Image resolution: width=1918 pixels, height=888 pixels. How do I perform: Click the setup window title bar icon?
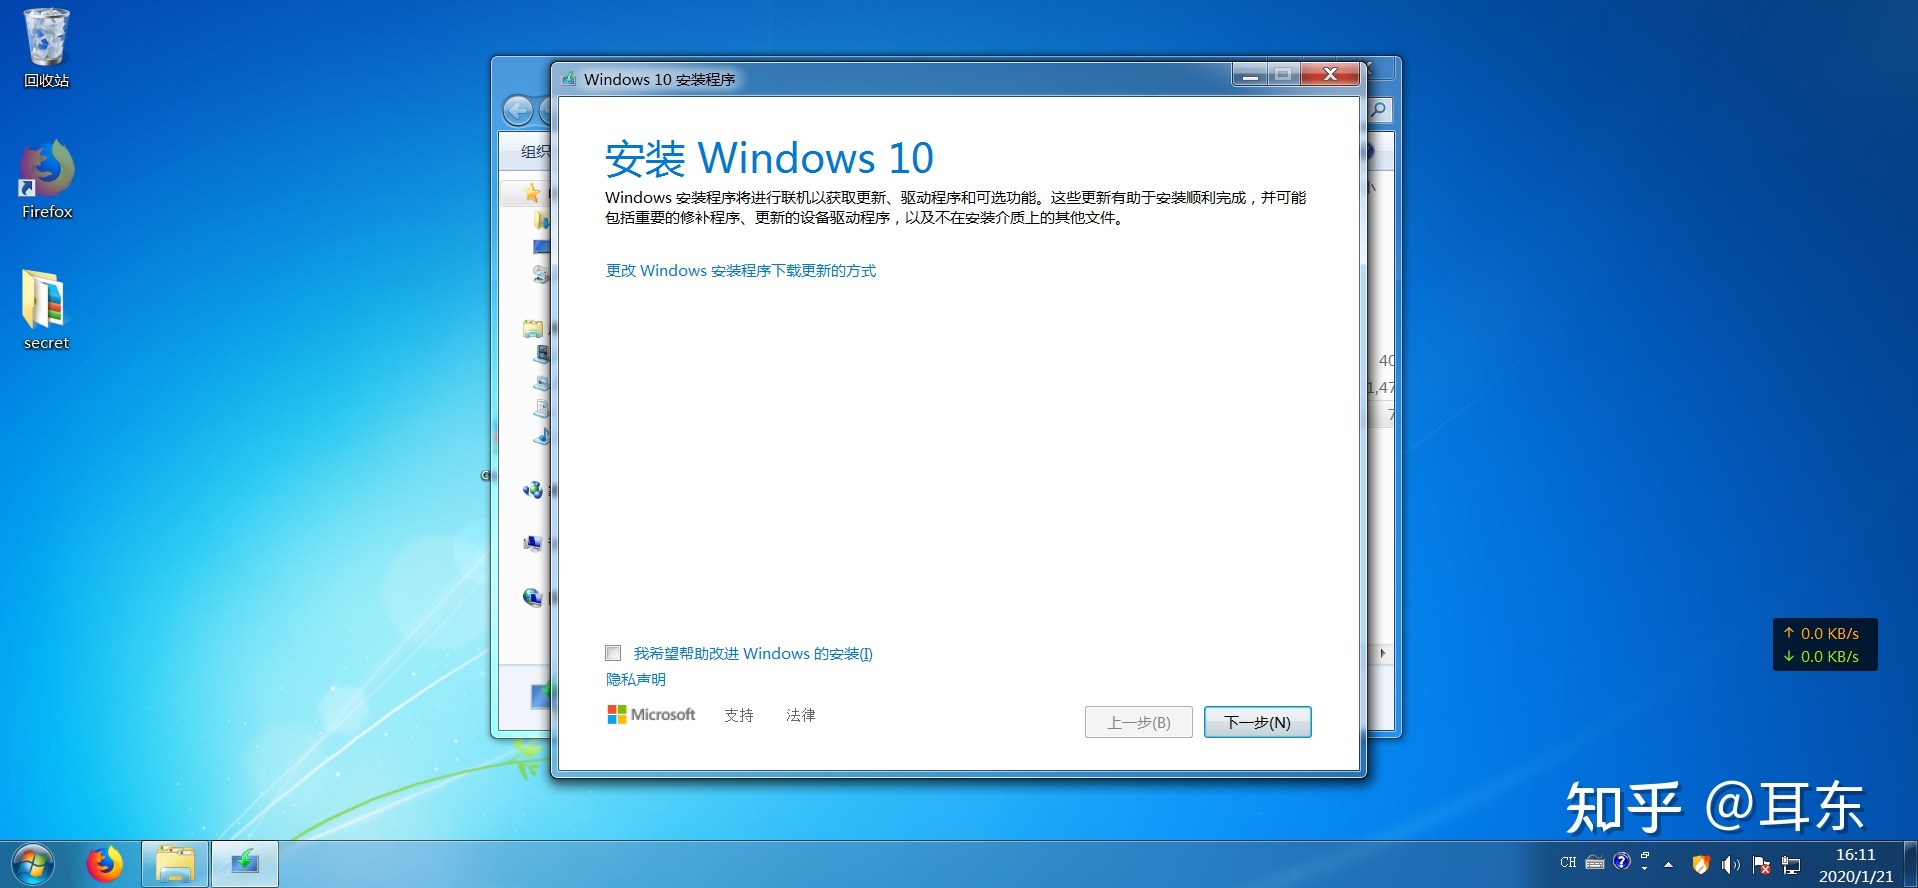pos(569,79)
